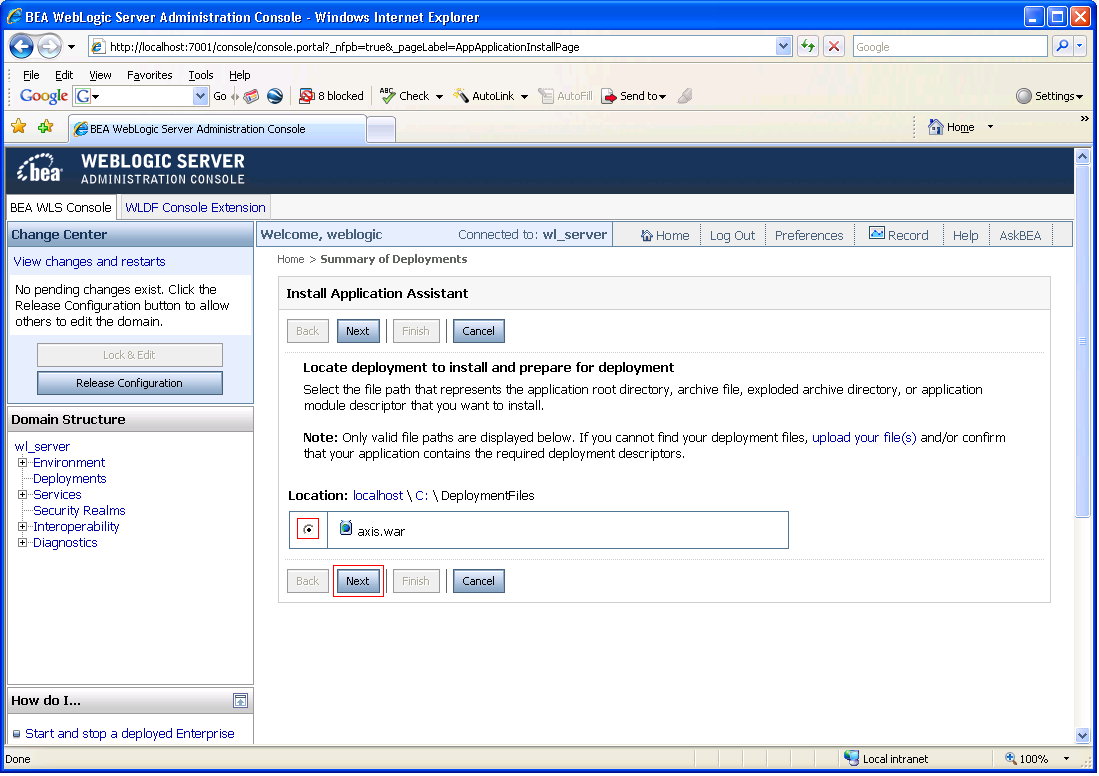Open the File menu
Image resolution: width=1099 pixels, height=776 pixels.
coord(31,75)
